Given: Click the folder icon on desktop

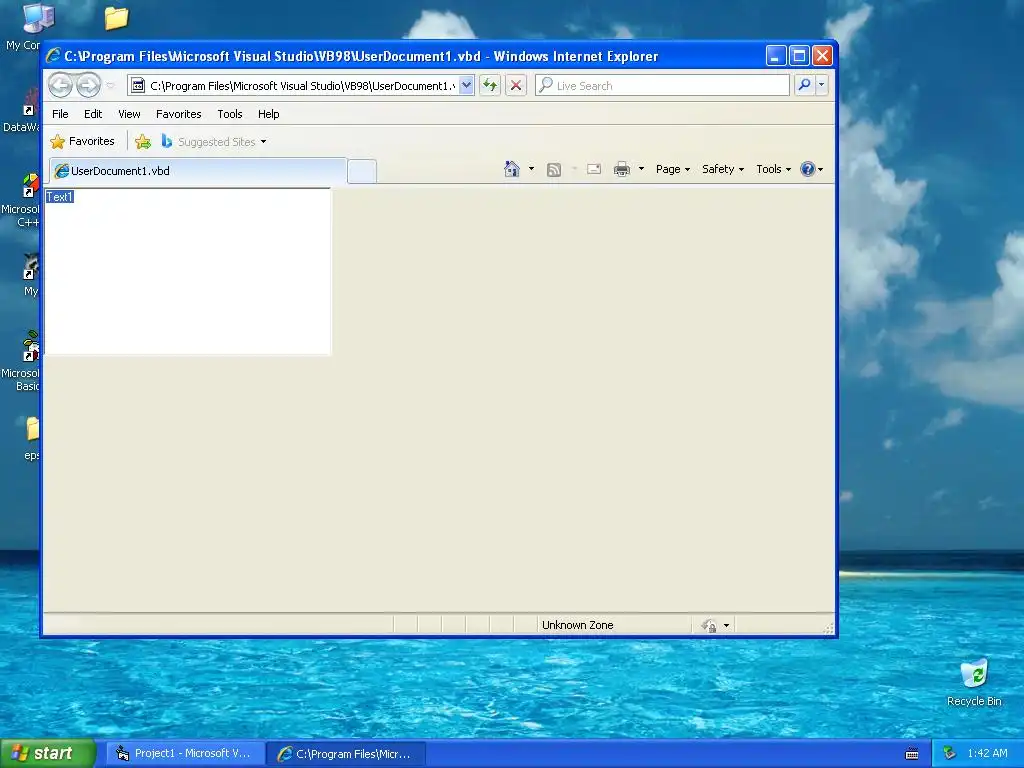Looking at the screenshot, I should pyautogui.click(x=116, y=18).
